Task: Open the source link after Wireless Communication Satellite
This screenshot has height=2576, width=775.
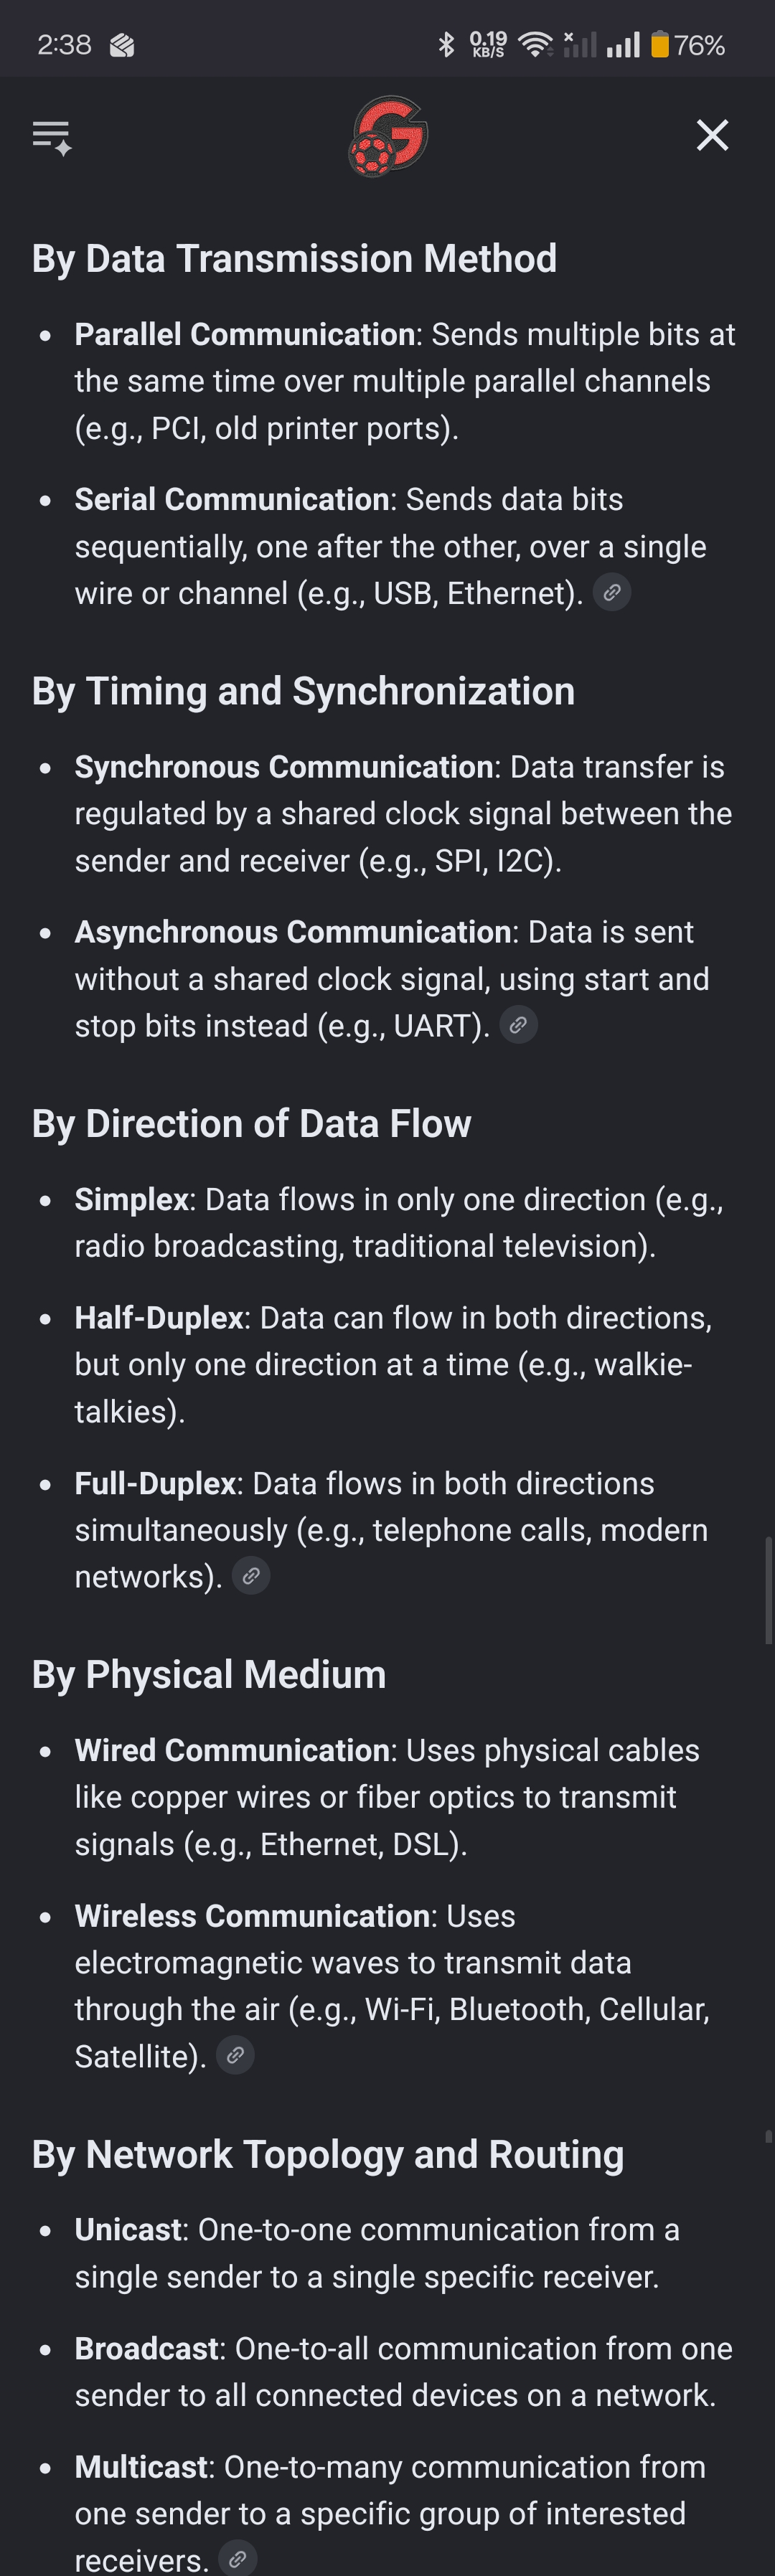Action: pyautogui.click(x=235, y=2055)
